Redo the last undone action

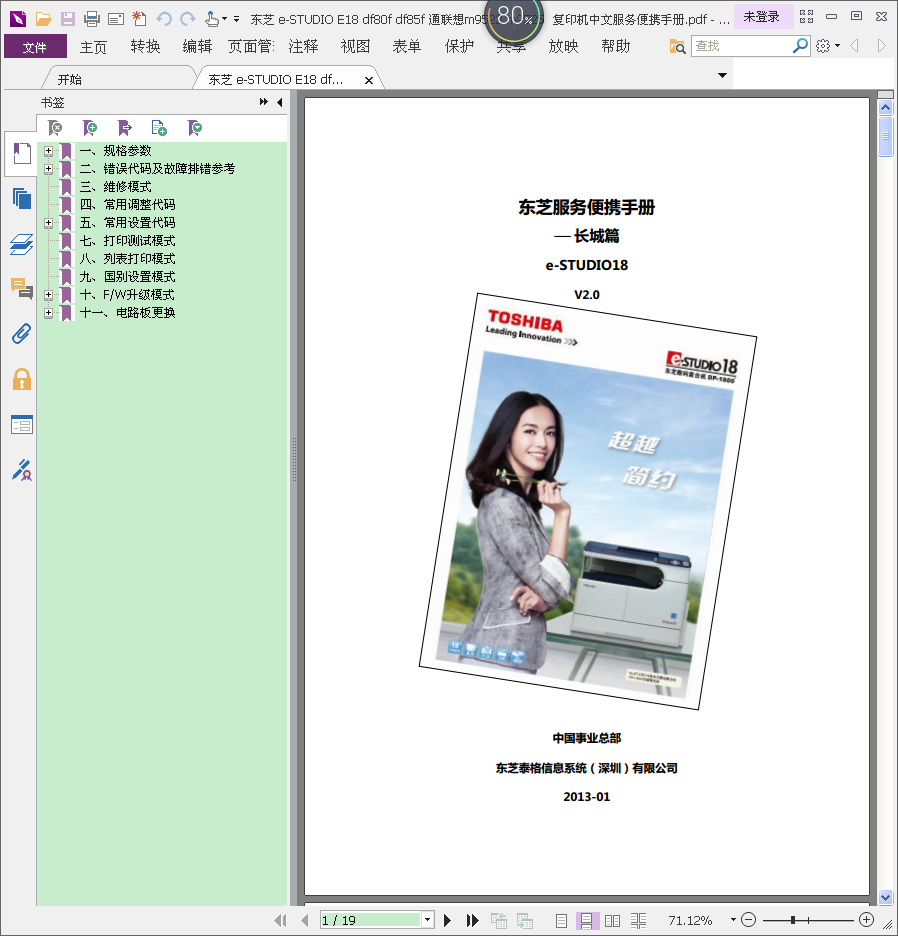point(188,19)
